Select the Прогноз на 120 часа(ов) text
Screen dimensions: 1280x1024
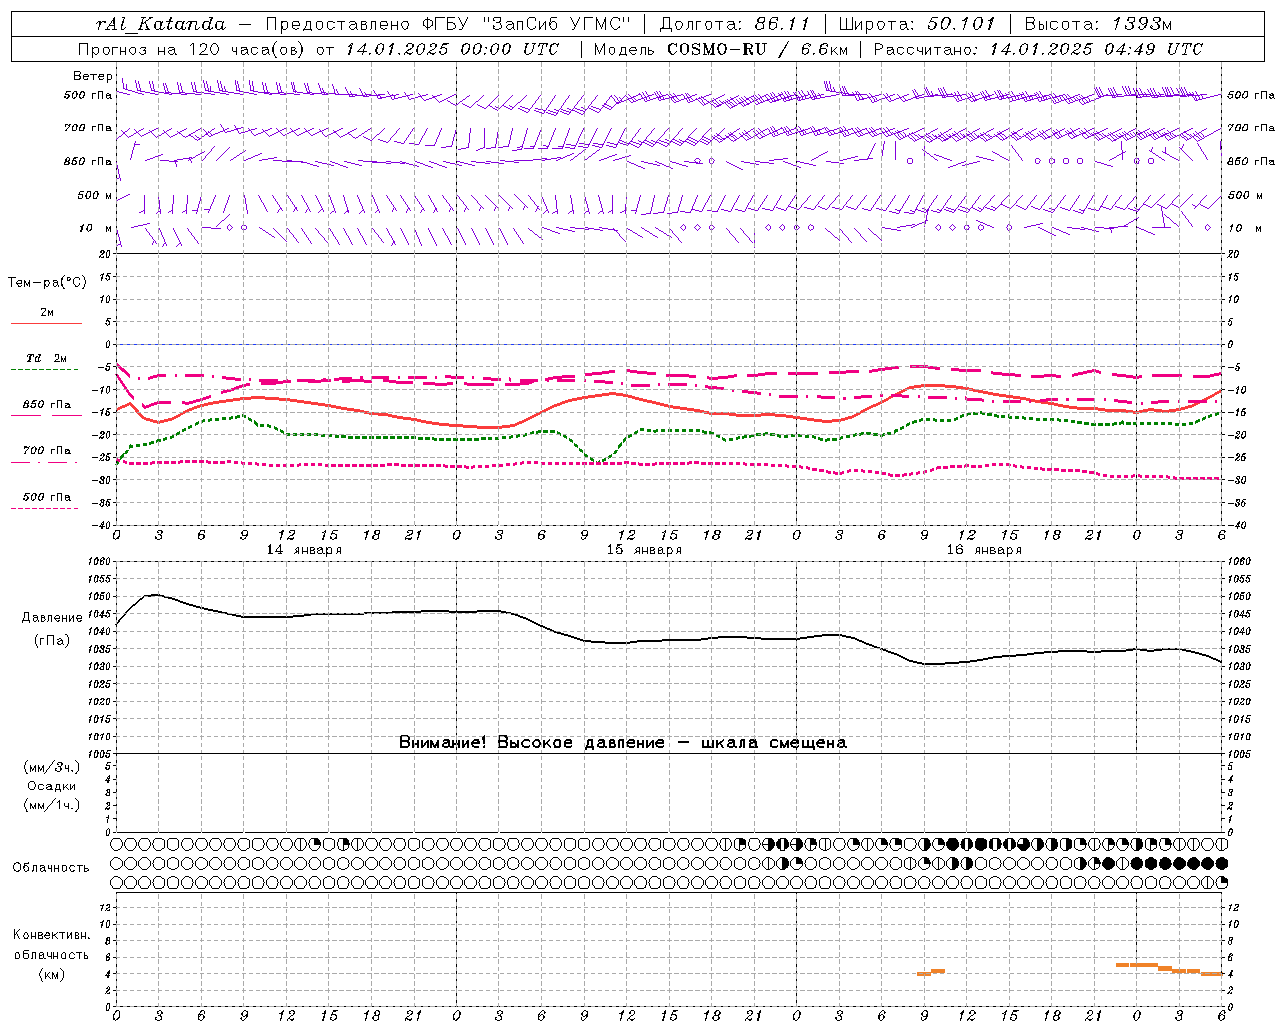193,49
